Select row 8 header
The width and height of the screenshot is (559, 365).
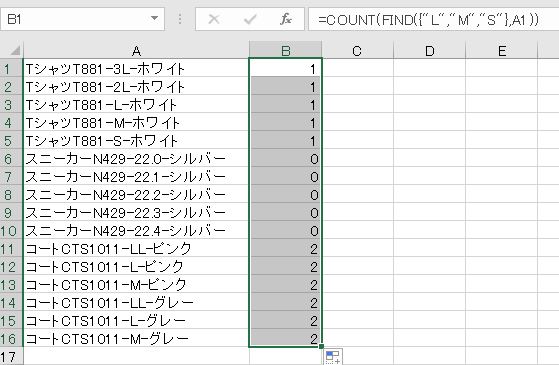click(x=11, y=194)
